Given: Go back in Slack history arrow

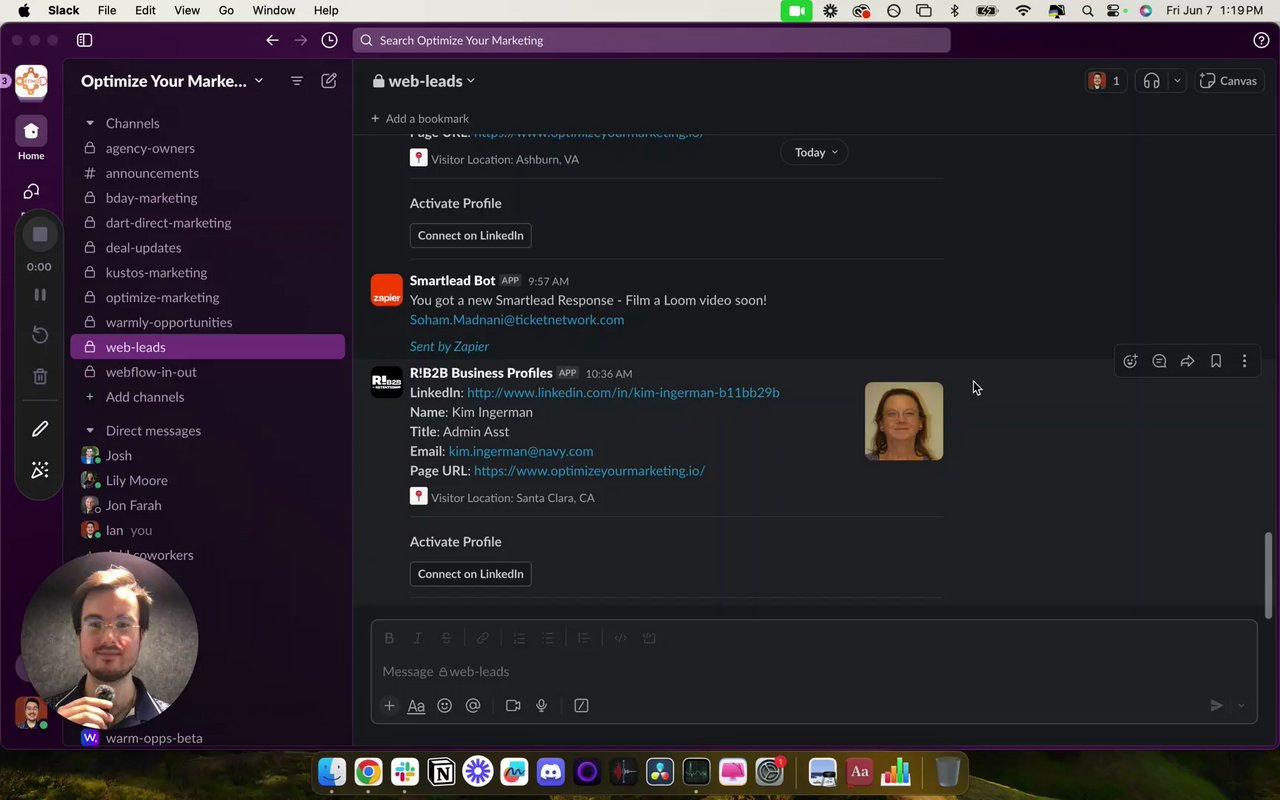Looking at the screenshot, I should pyautogui.click(x=272, y=40).
